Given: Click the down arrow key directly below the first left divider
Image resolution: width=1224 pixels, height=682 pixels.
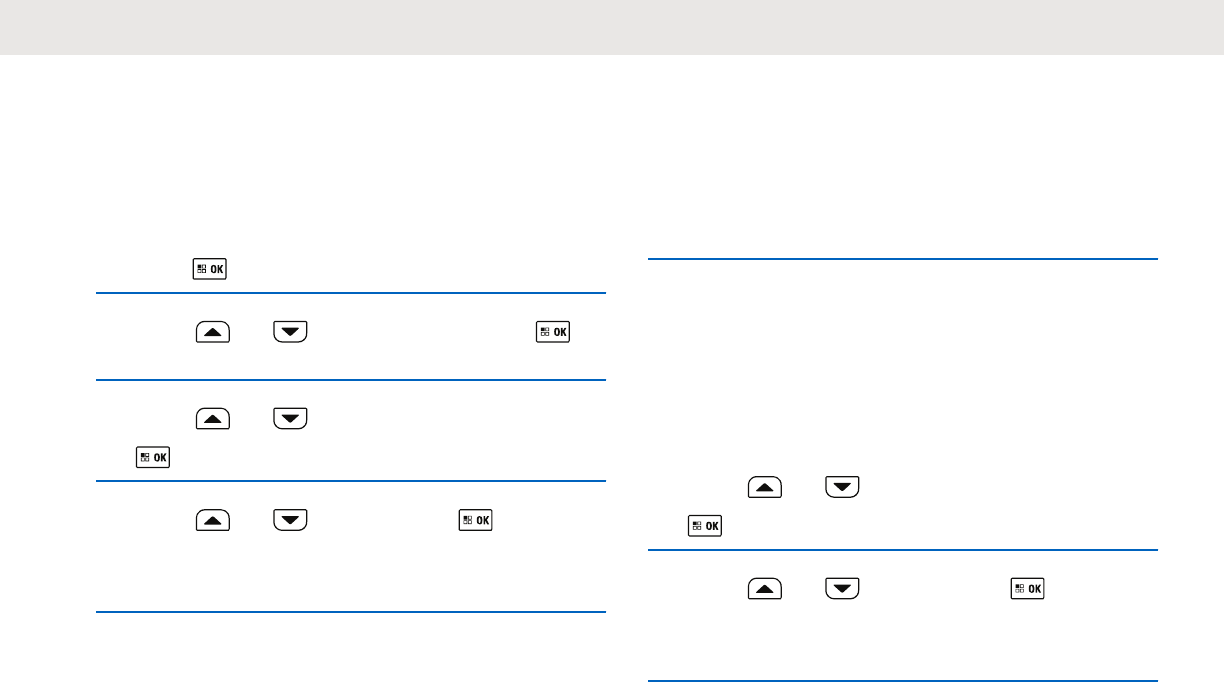Looking at the screenshot, I should pyautogui.click(x=290, y=331).
